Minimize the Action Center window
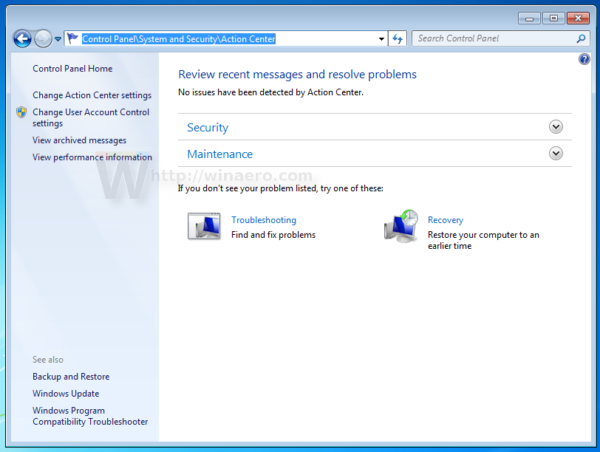Viewport: 600px width, 452px height. [x=529, y=18]
